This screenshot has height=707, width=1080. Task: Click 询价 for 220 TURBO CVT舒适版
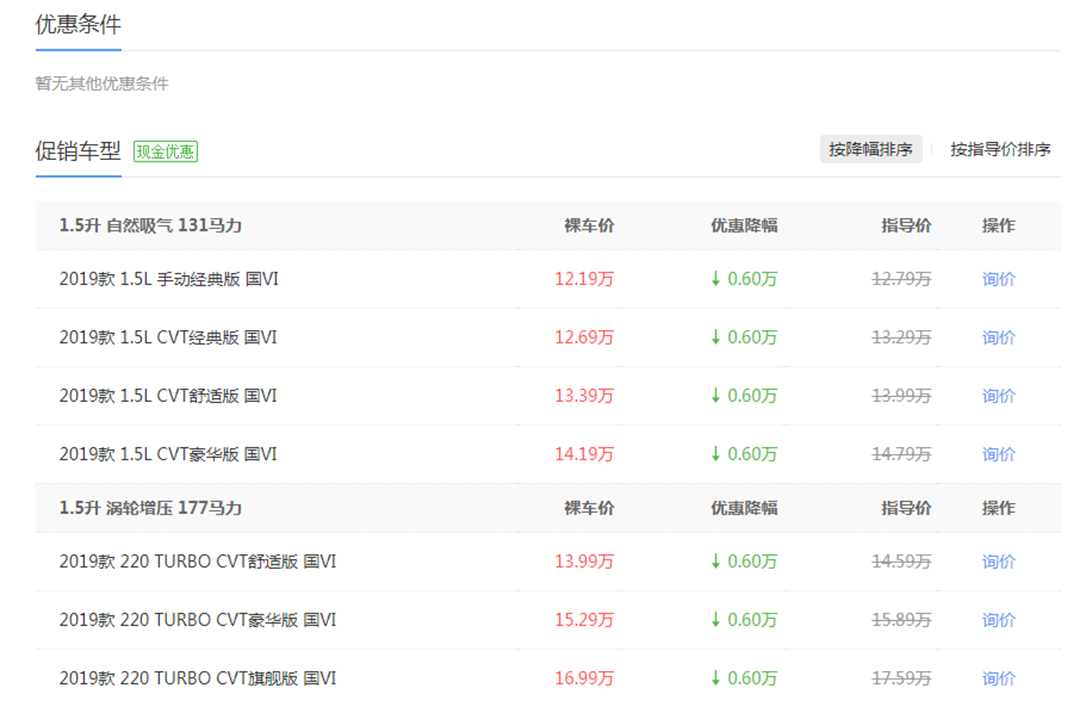coord(998,562)
